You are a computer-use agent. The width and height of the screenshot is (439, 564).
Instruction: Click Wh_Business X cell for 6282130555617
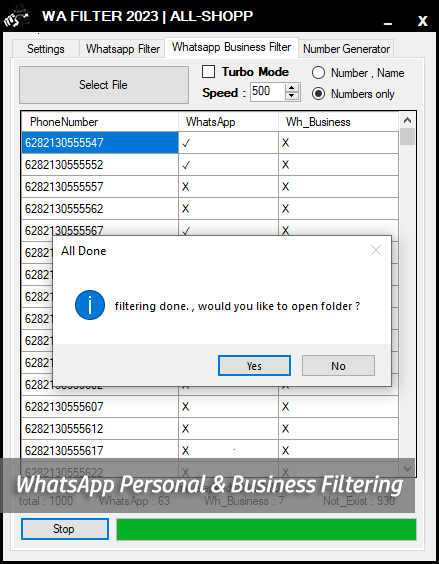click(x=338, y=451)
